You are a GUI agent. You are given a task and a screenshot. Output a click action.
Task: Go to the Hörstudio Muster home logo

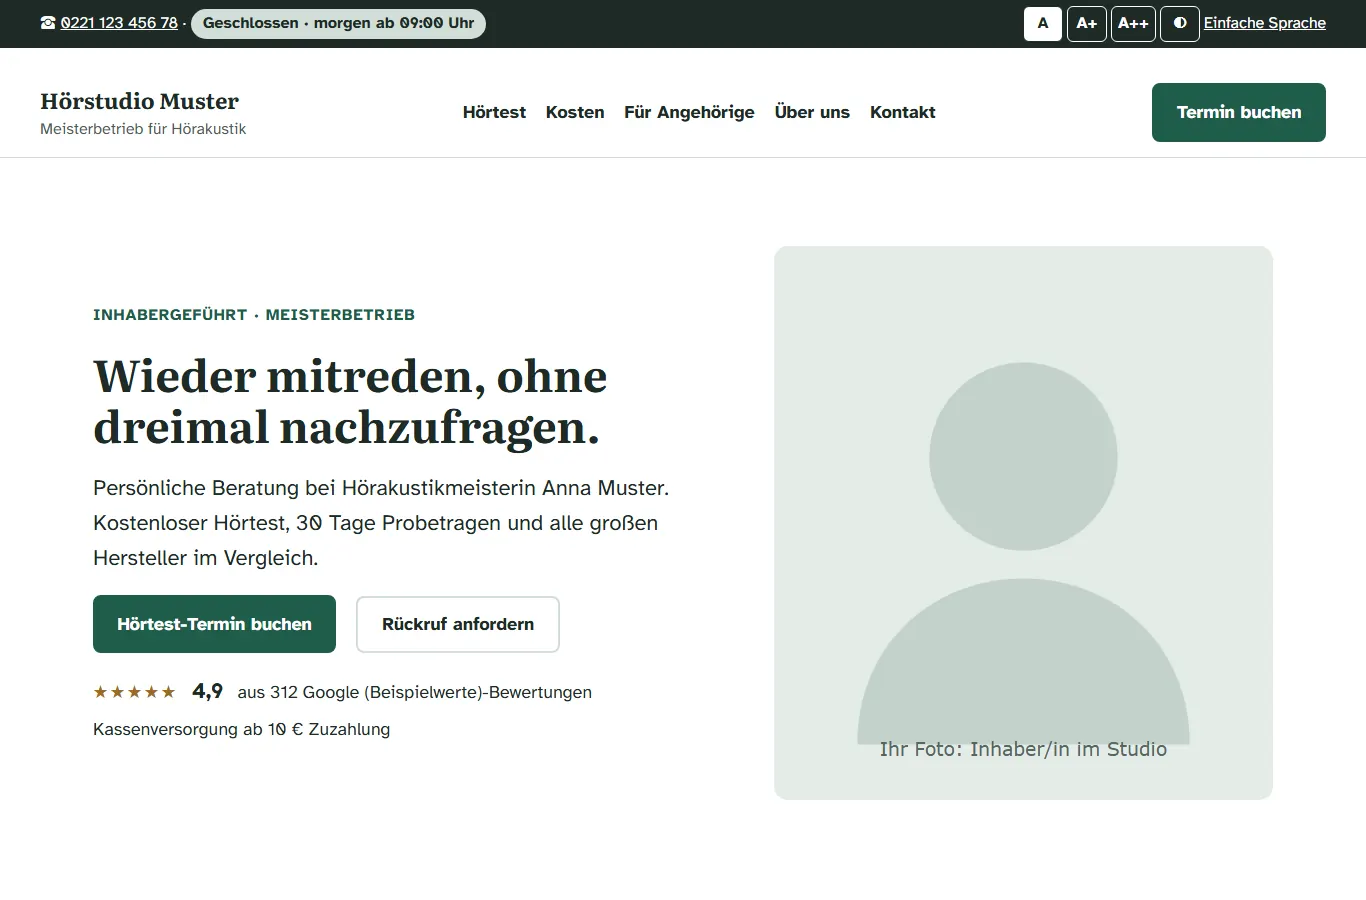(143, 112)
